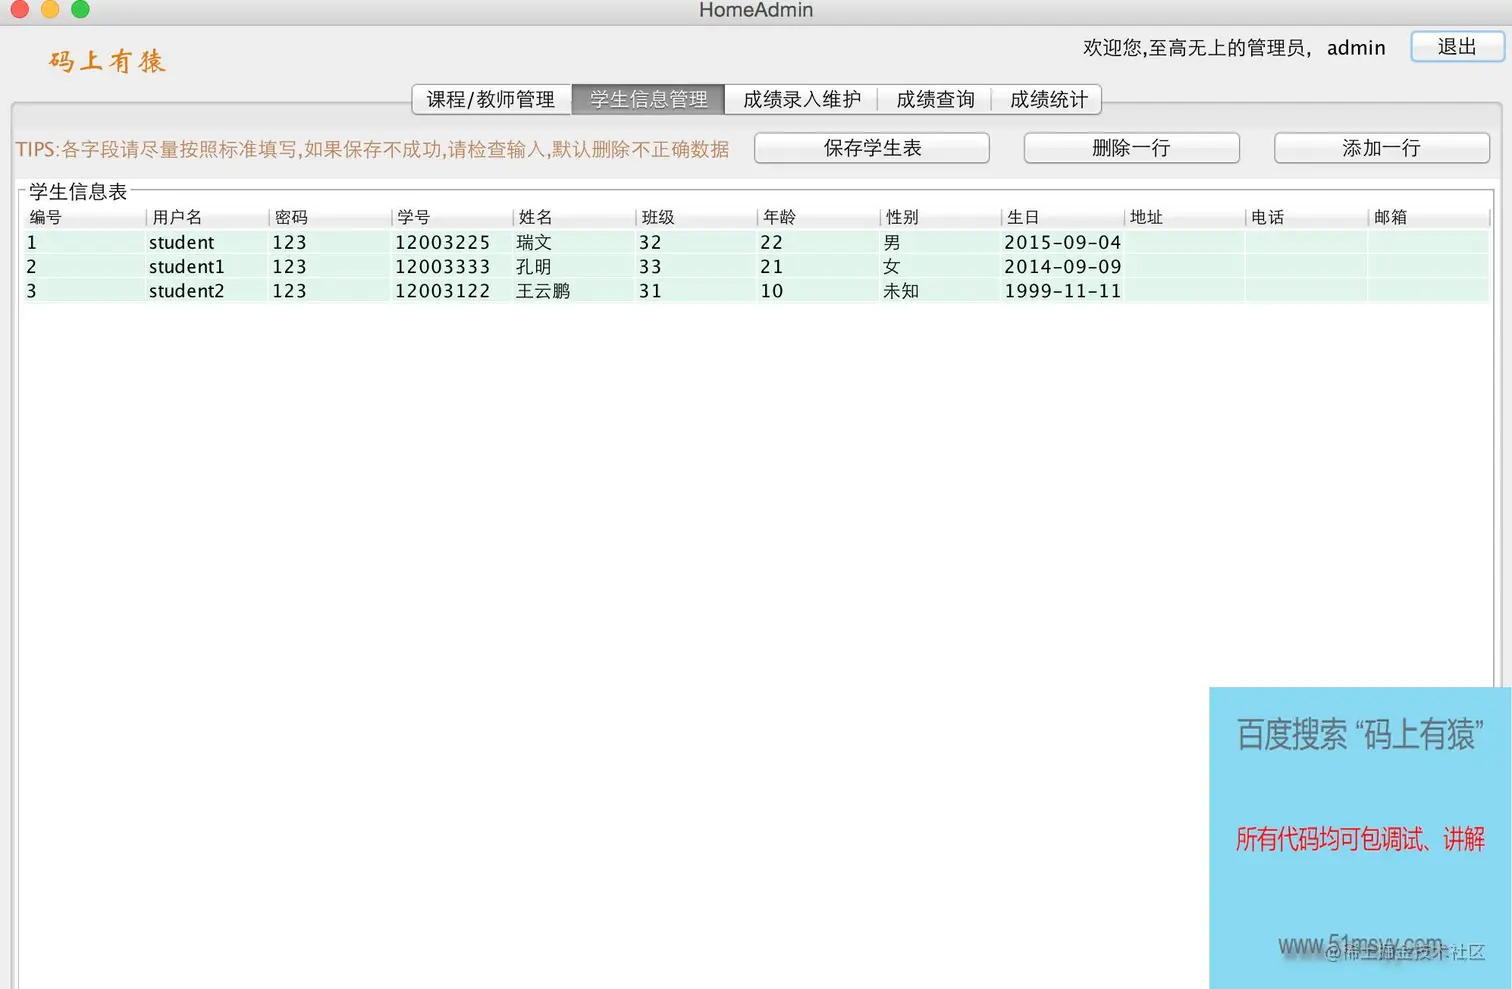Select the username cell 'student1'
1512x989 pixels.
pyautogui.click(x=207, y=267)
